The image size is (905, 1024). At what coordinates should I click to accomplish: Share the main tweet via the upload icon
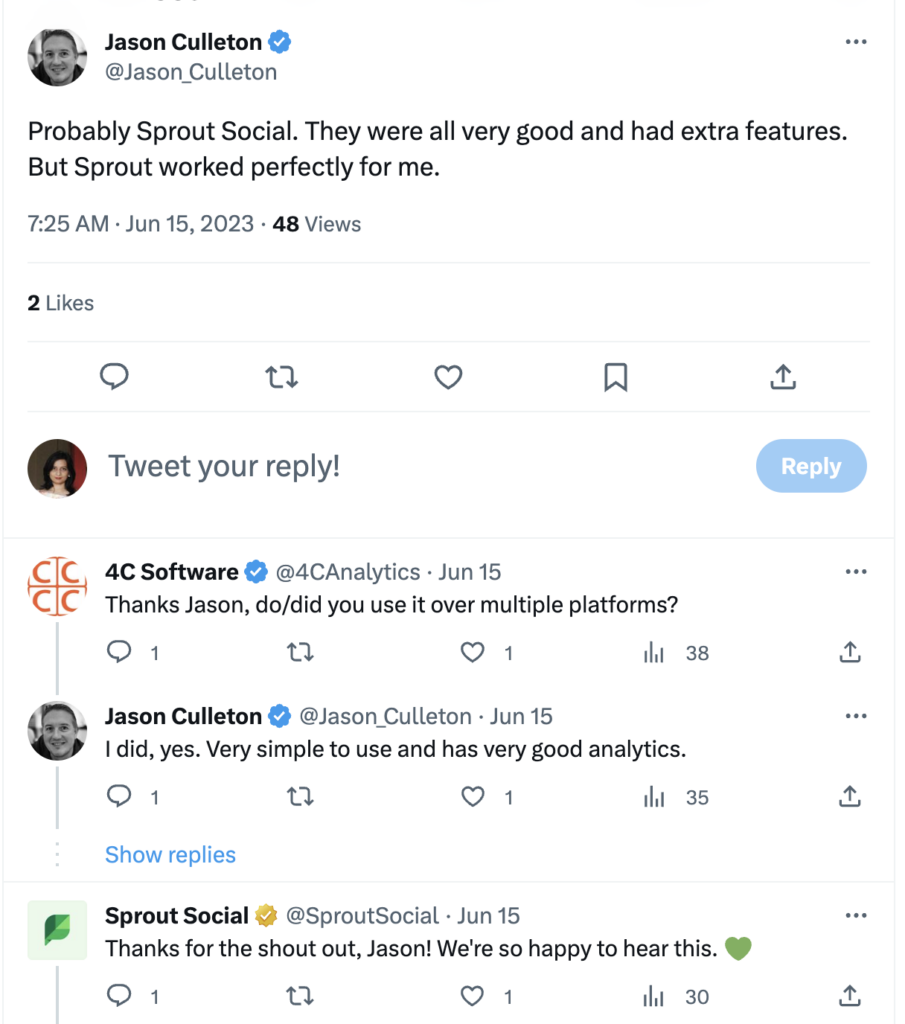784,376
